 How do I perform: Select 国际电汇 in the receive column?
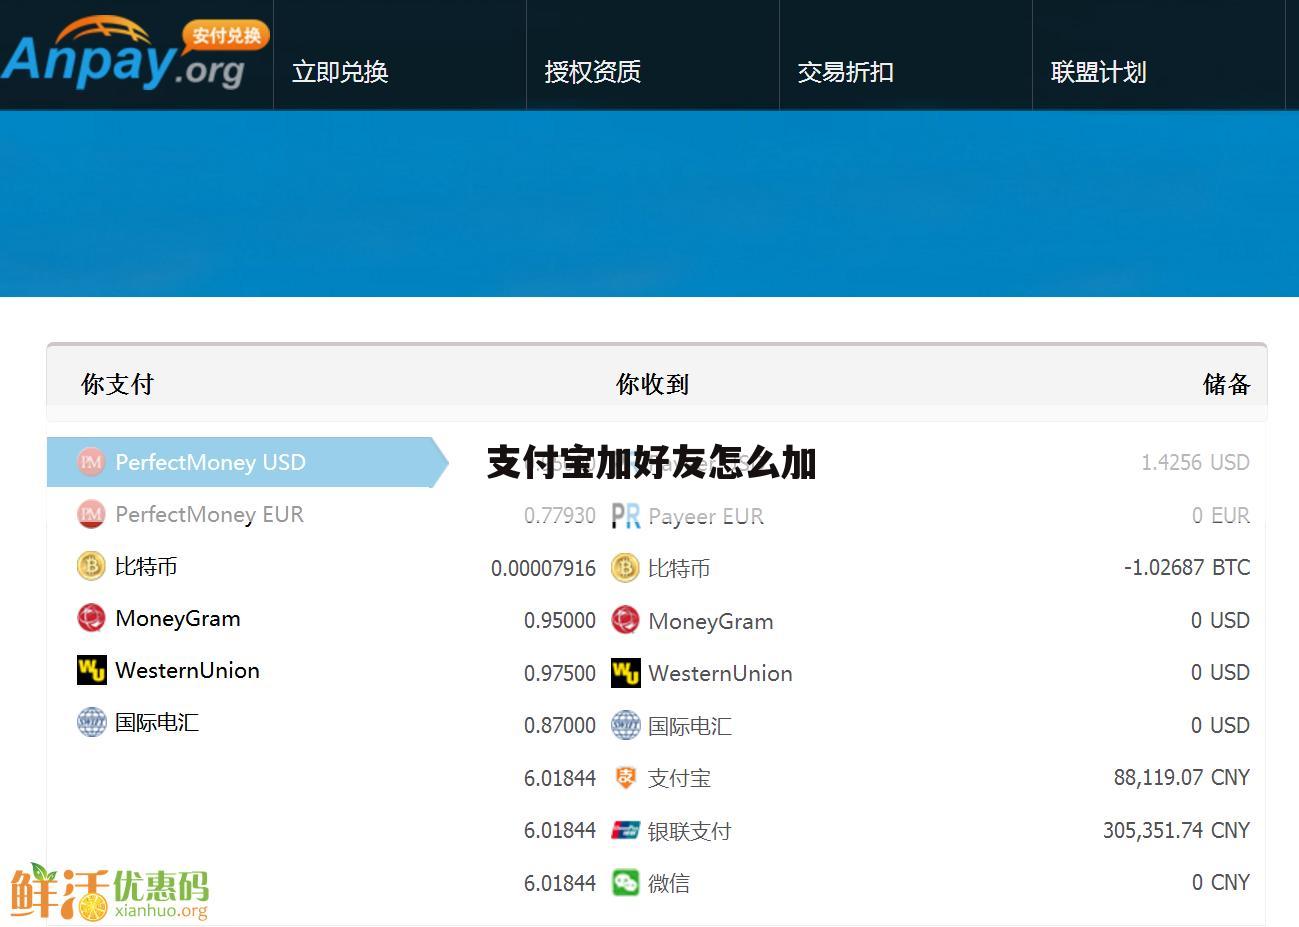(x=690, y=726)
